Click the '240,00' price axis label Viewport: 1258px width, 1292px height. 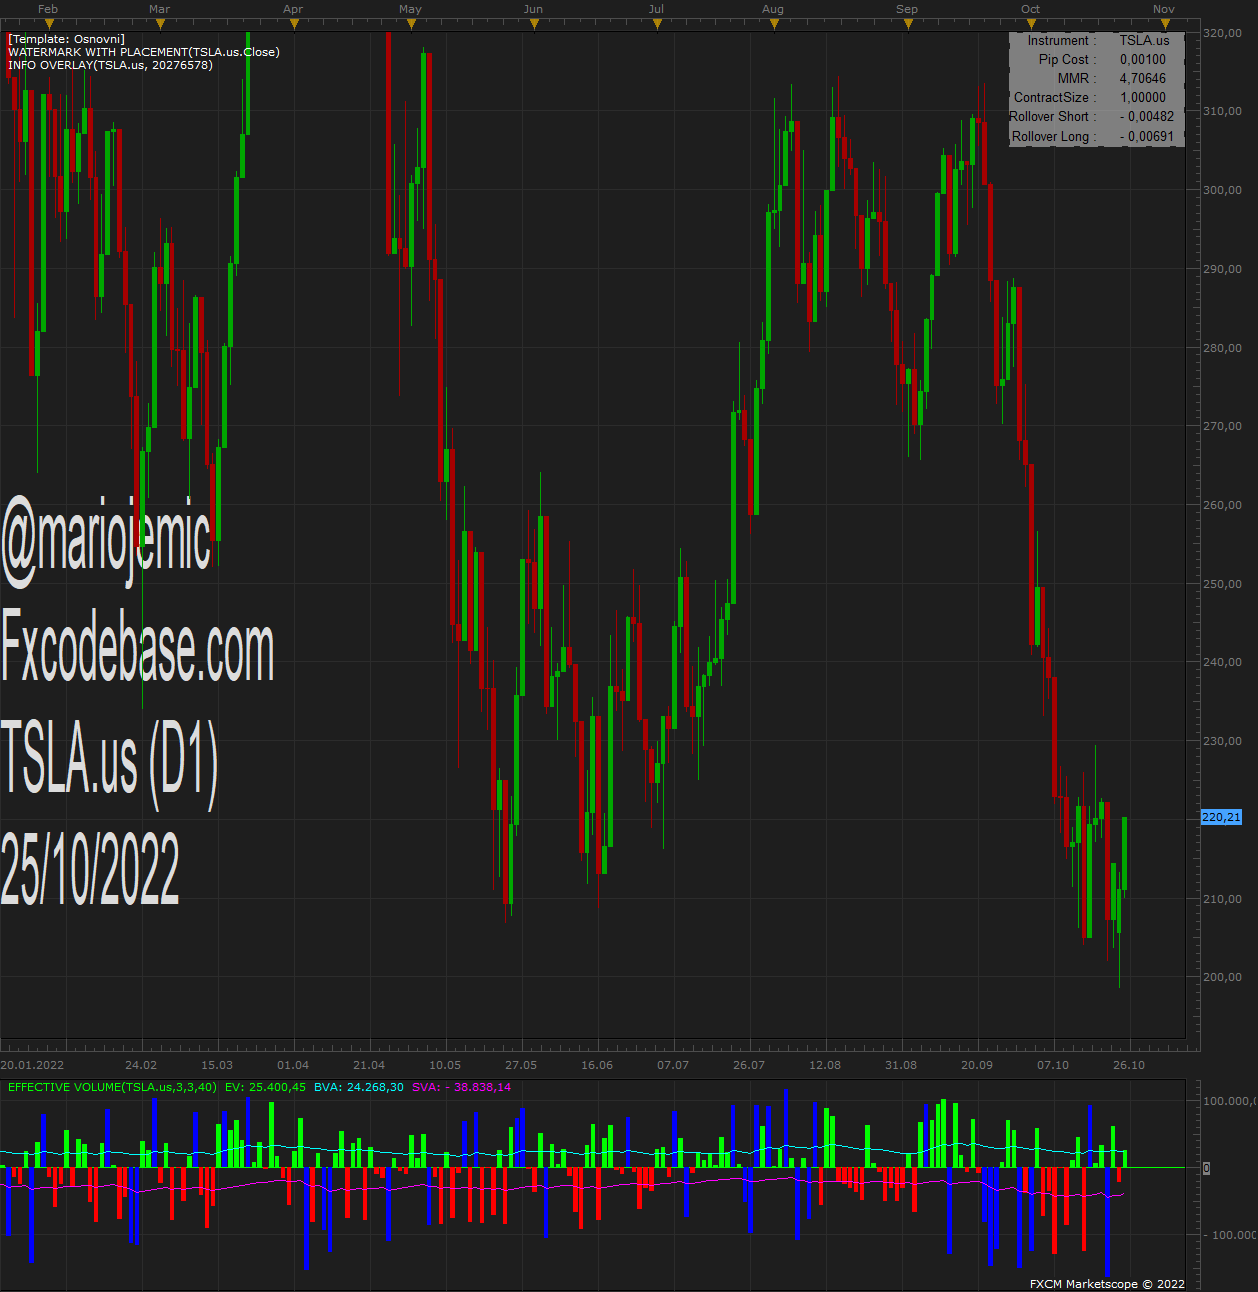1222,662
